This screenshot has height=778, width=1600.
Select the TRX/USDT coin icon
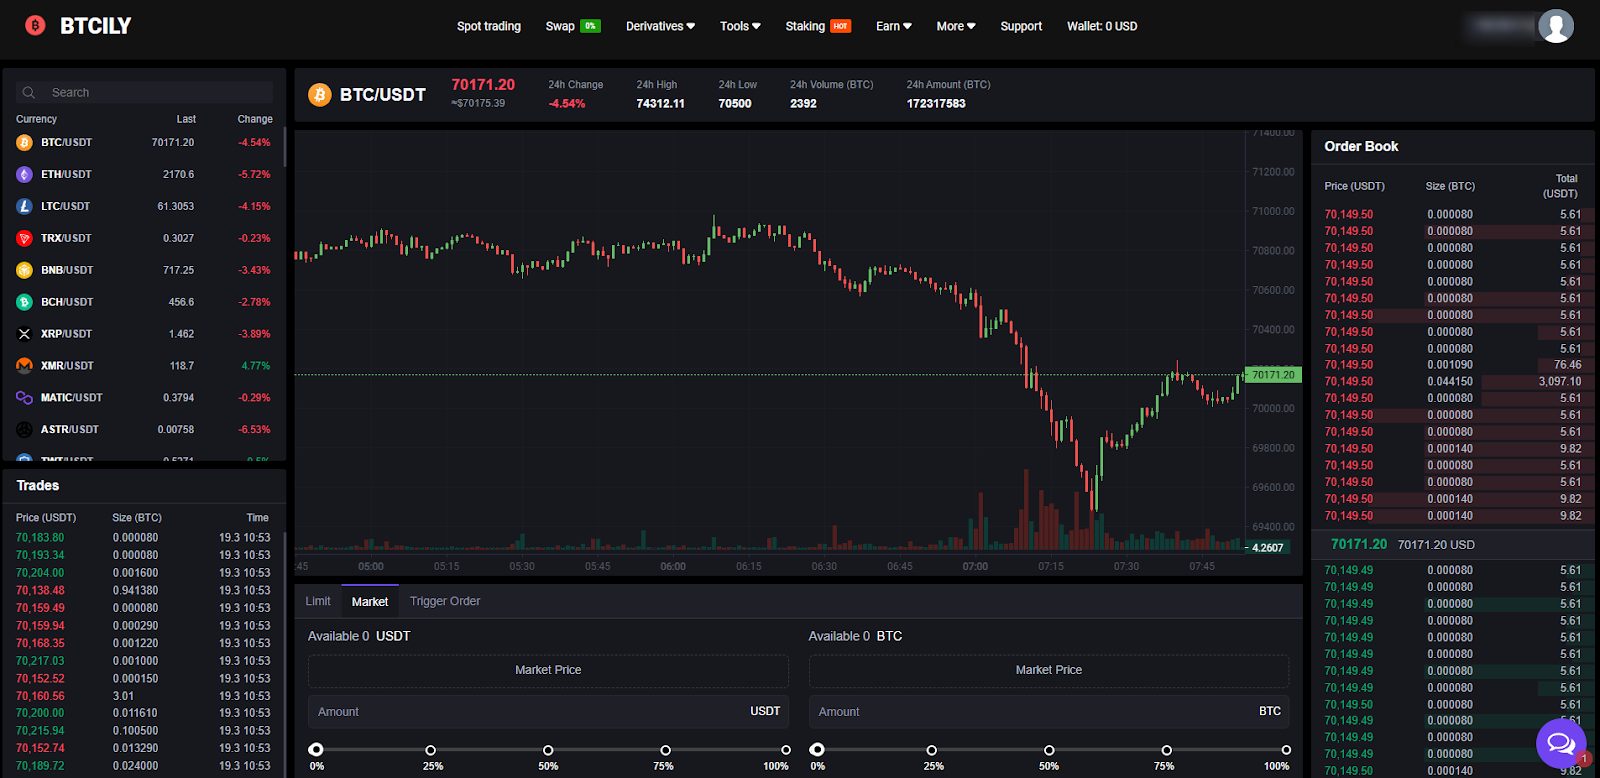tap(24, 238)
